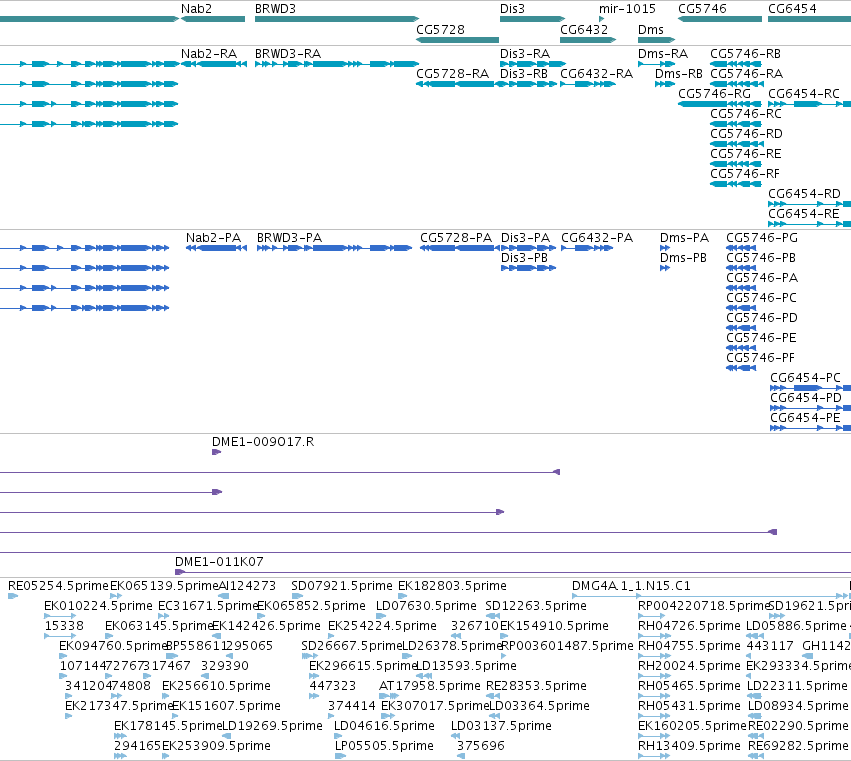Select the SD12263.5prime EST arrow

coord(493,616)
